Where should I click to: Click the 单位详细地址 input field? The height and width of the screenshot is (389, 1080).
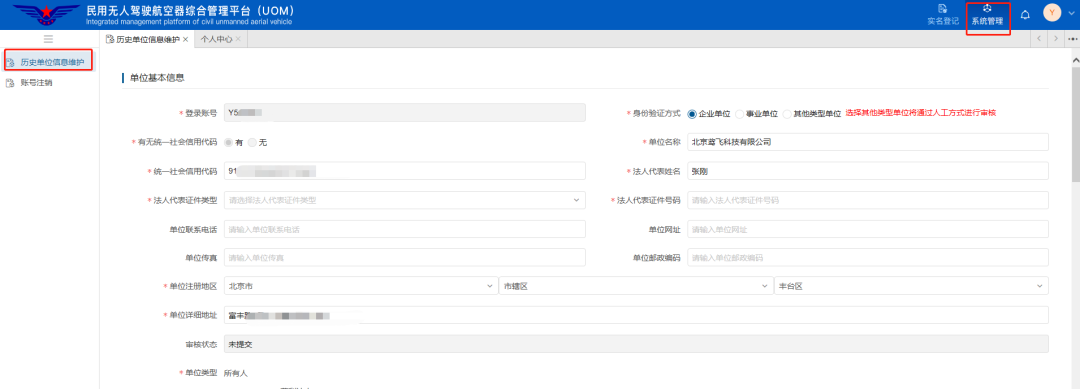pos(636,315)
